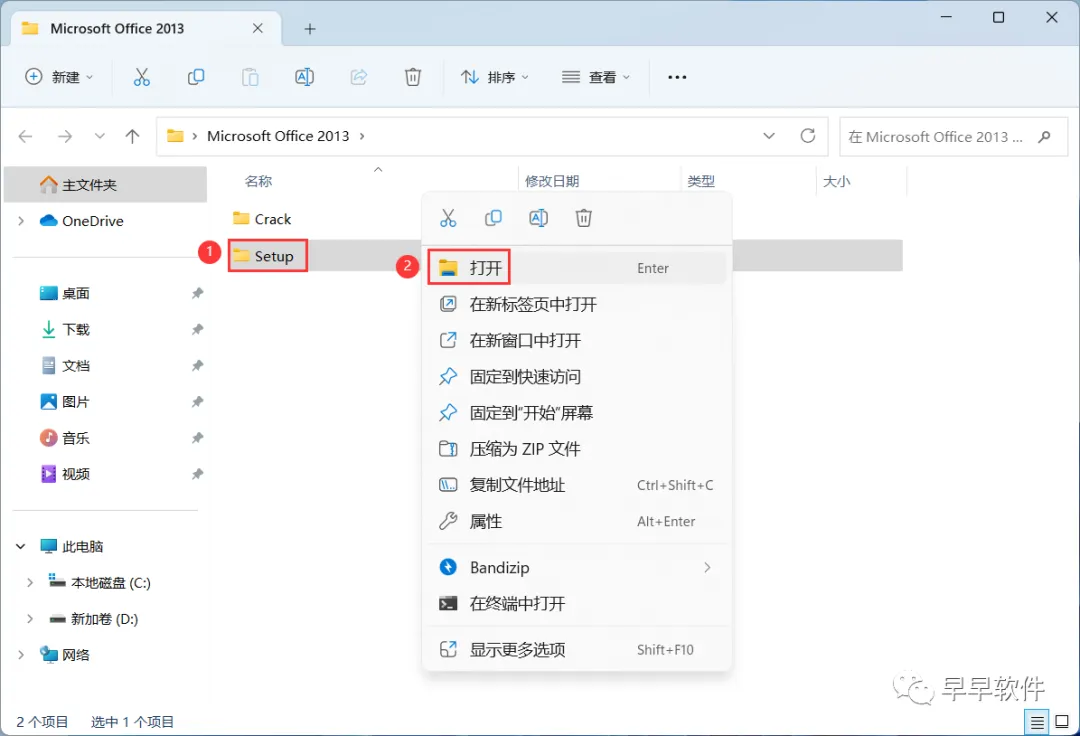
Task: Click 显示更多选项 in context menu
Action: [577, 649]
